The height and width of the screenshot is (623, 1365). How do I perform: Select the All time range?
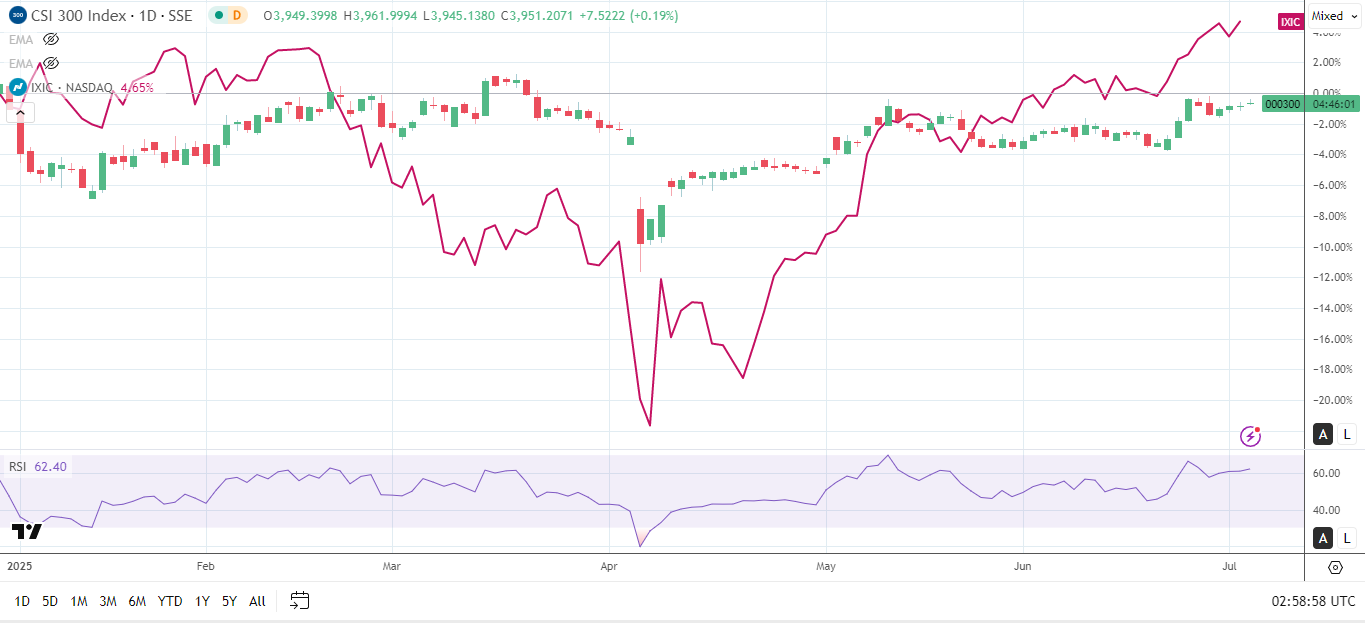pos(257,601)
